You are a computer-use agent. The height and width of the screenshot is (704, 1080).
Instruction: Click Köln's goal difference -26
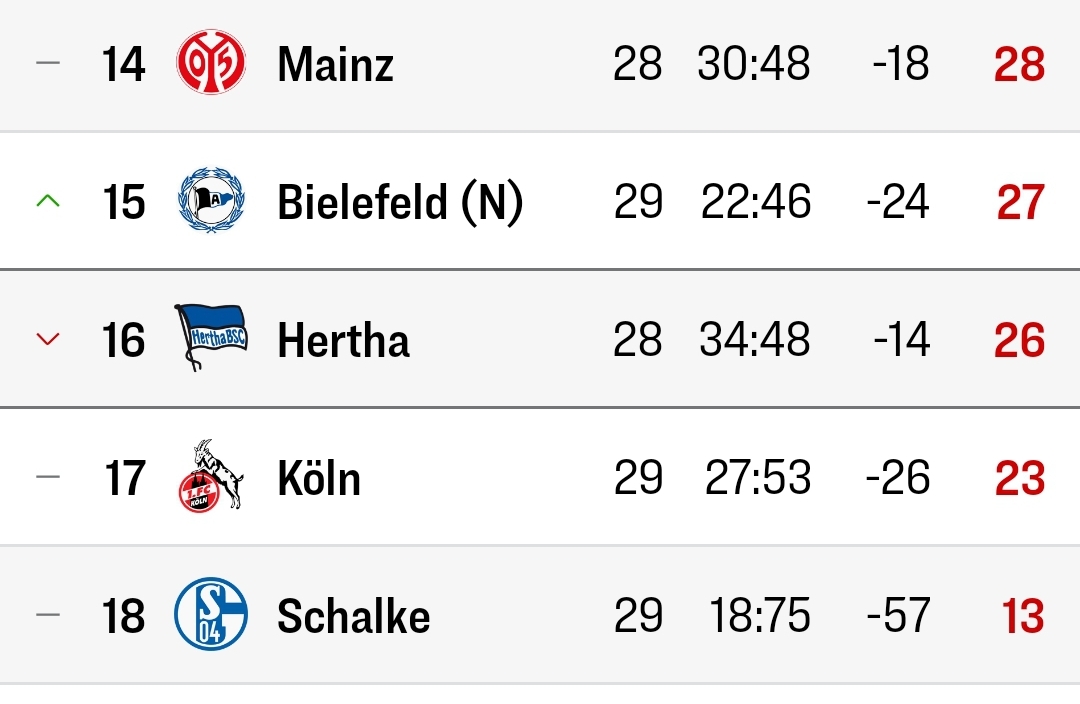[897, 477]
